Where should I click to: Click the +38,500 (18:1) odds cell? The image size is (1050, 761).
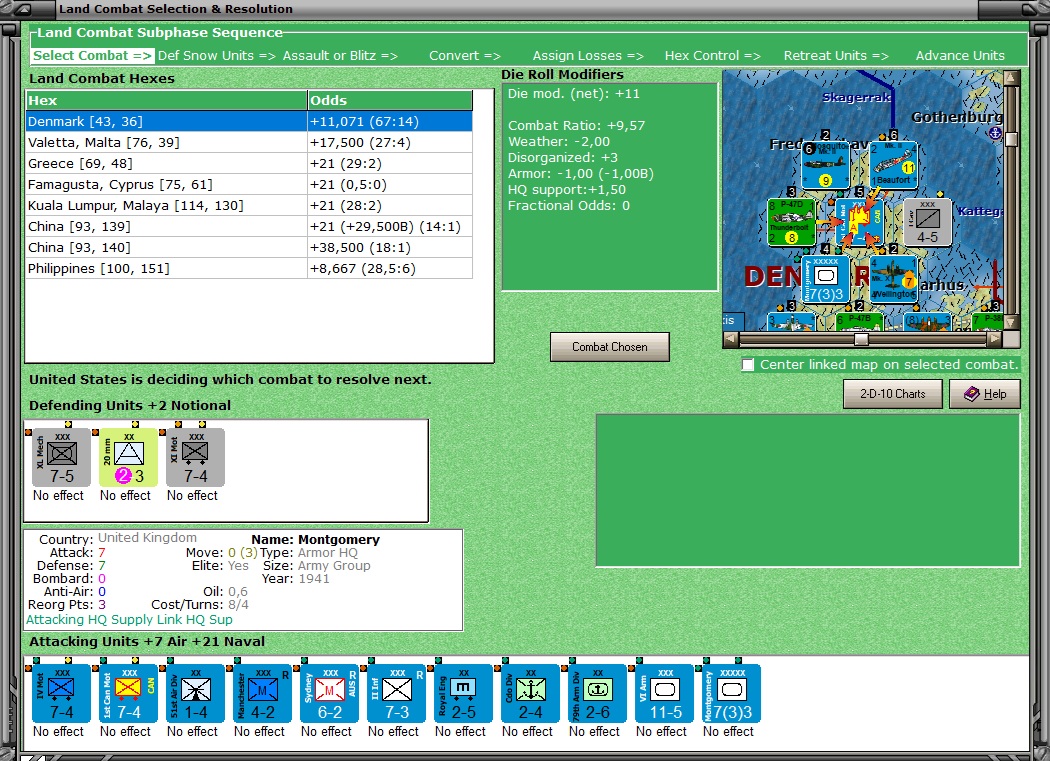point(390,248)
